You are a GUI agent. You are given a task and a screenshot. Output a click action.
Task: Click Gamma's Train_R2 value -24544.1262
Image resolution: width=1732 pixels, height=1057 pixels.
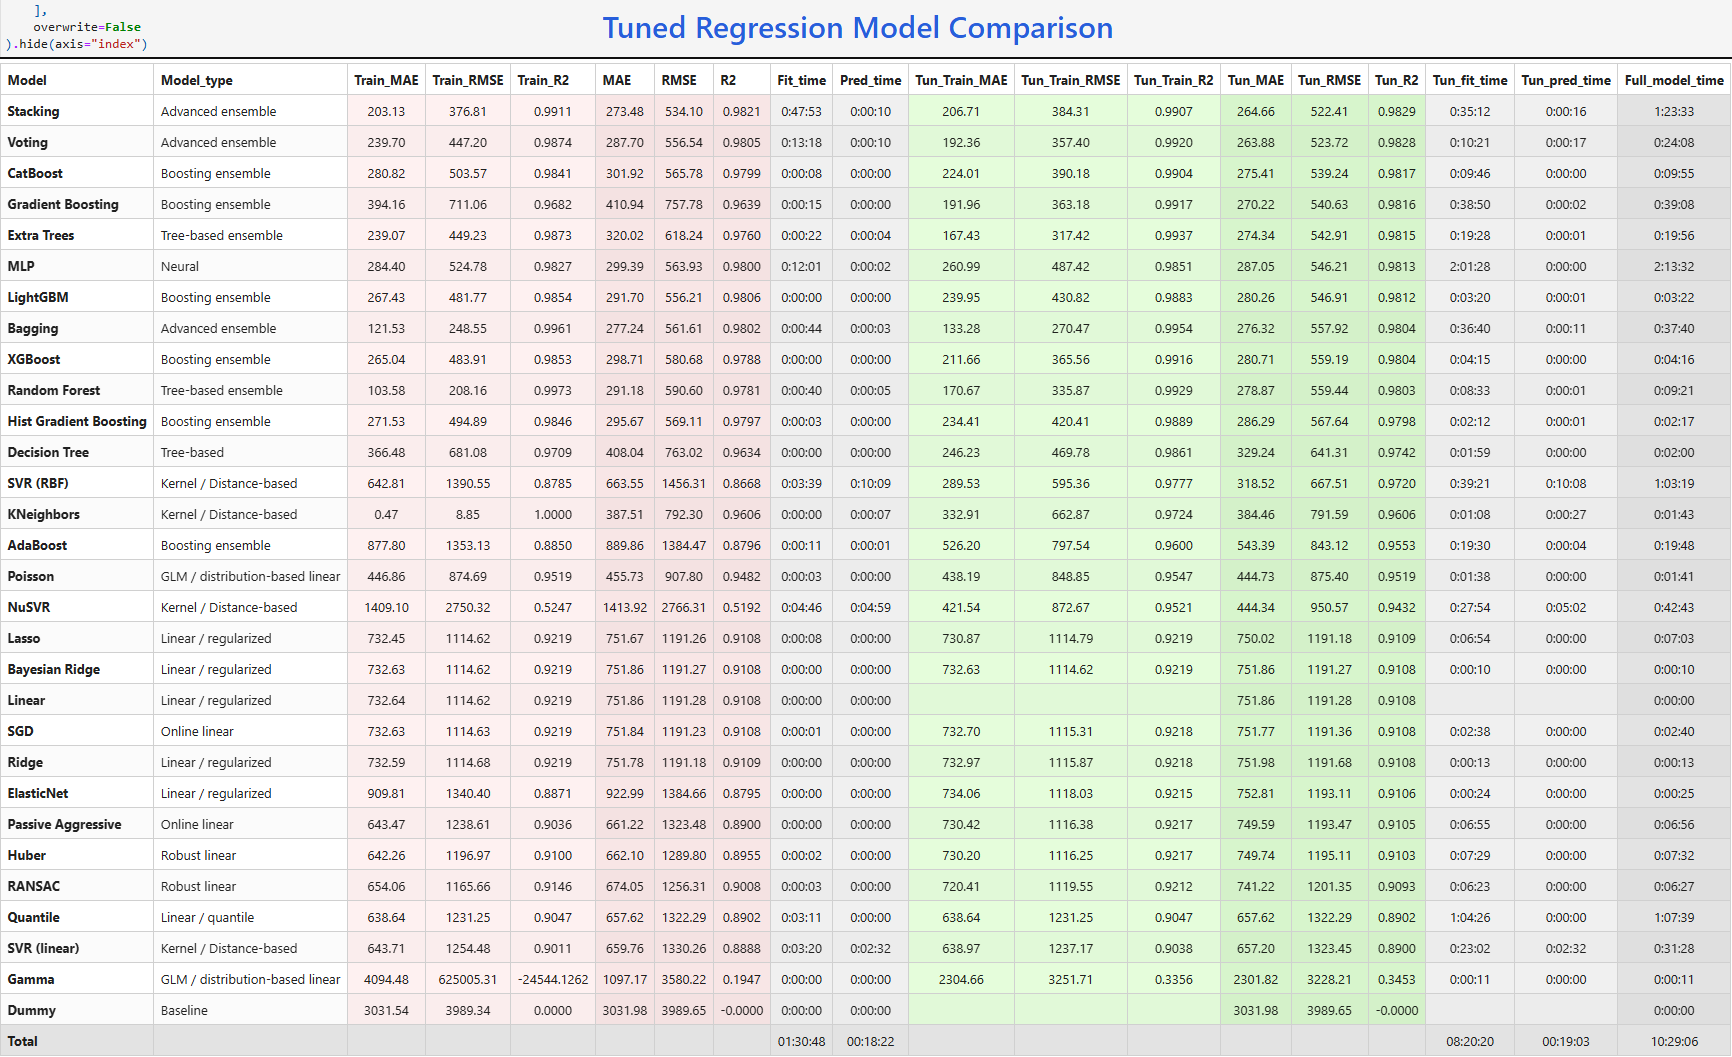(x=553, y=979)
